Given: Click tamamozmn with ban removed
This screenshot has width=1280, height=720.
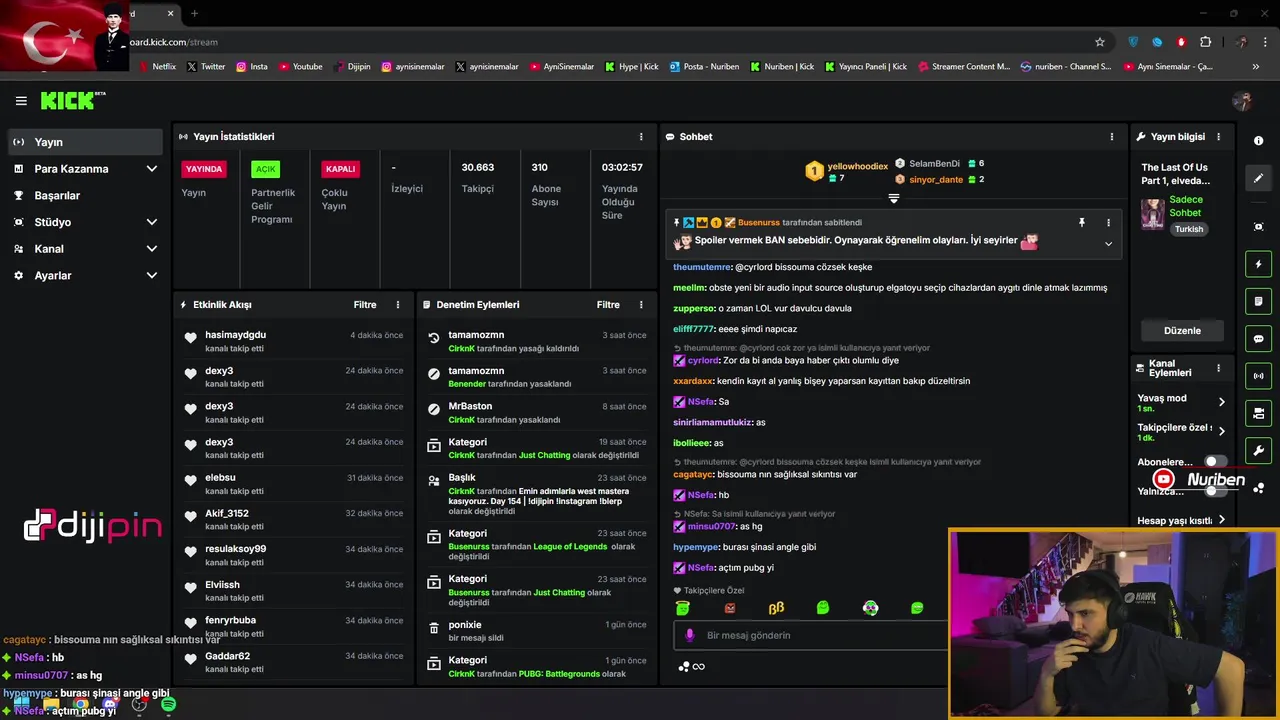Looking at the screenshot, I should (476, 335).
